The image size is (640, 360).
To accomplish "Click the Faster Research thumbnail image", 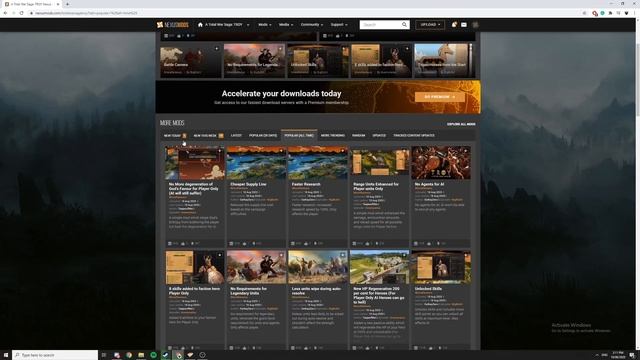I will pyautogui.click(x=318, y=163).
